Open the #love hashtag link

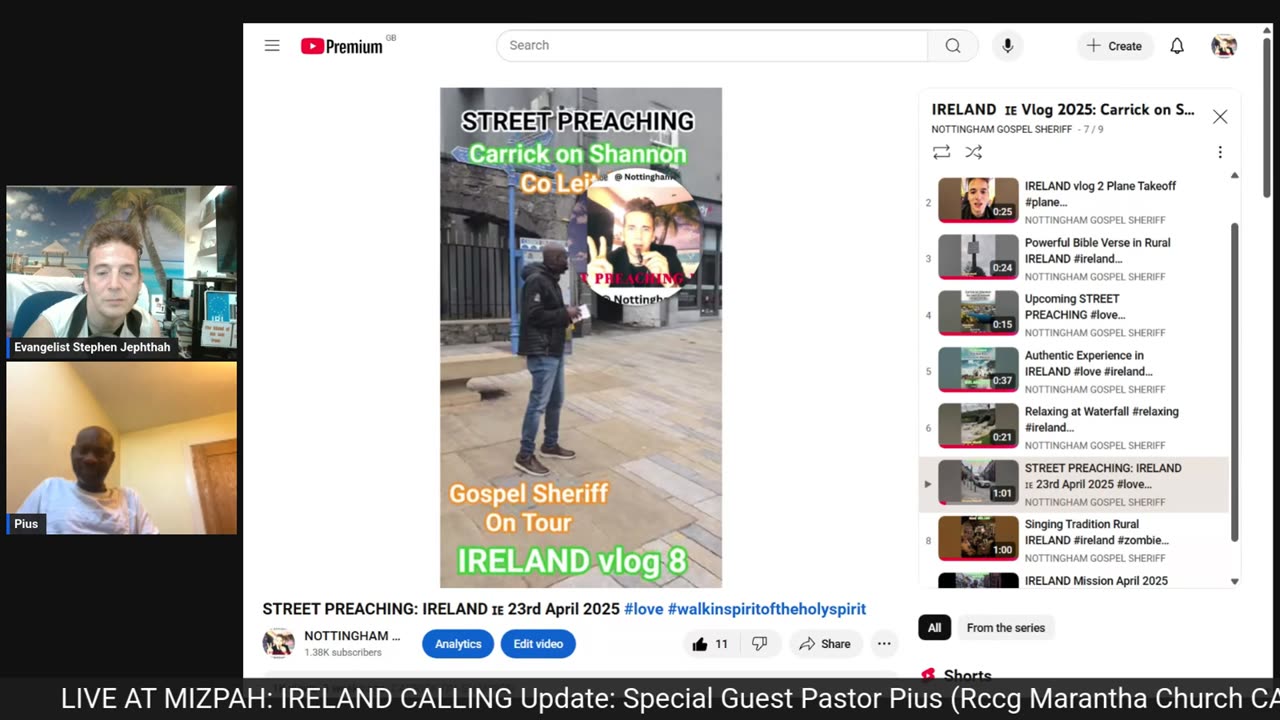point(643,609)
